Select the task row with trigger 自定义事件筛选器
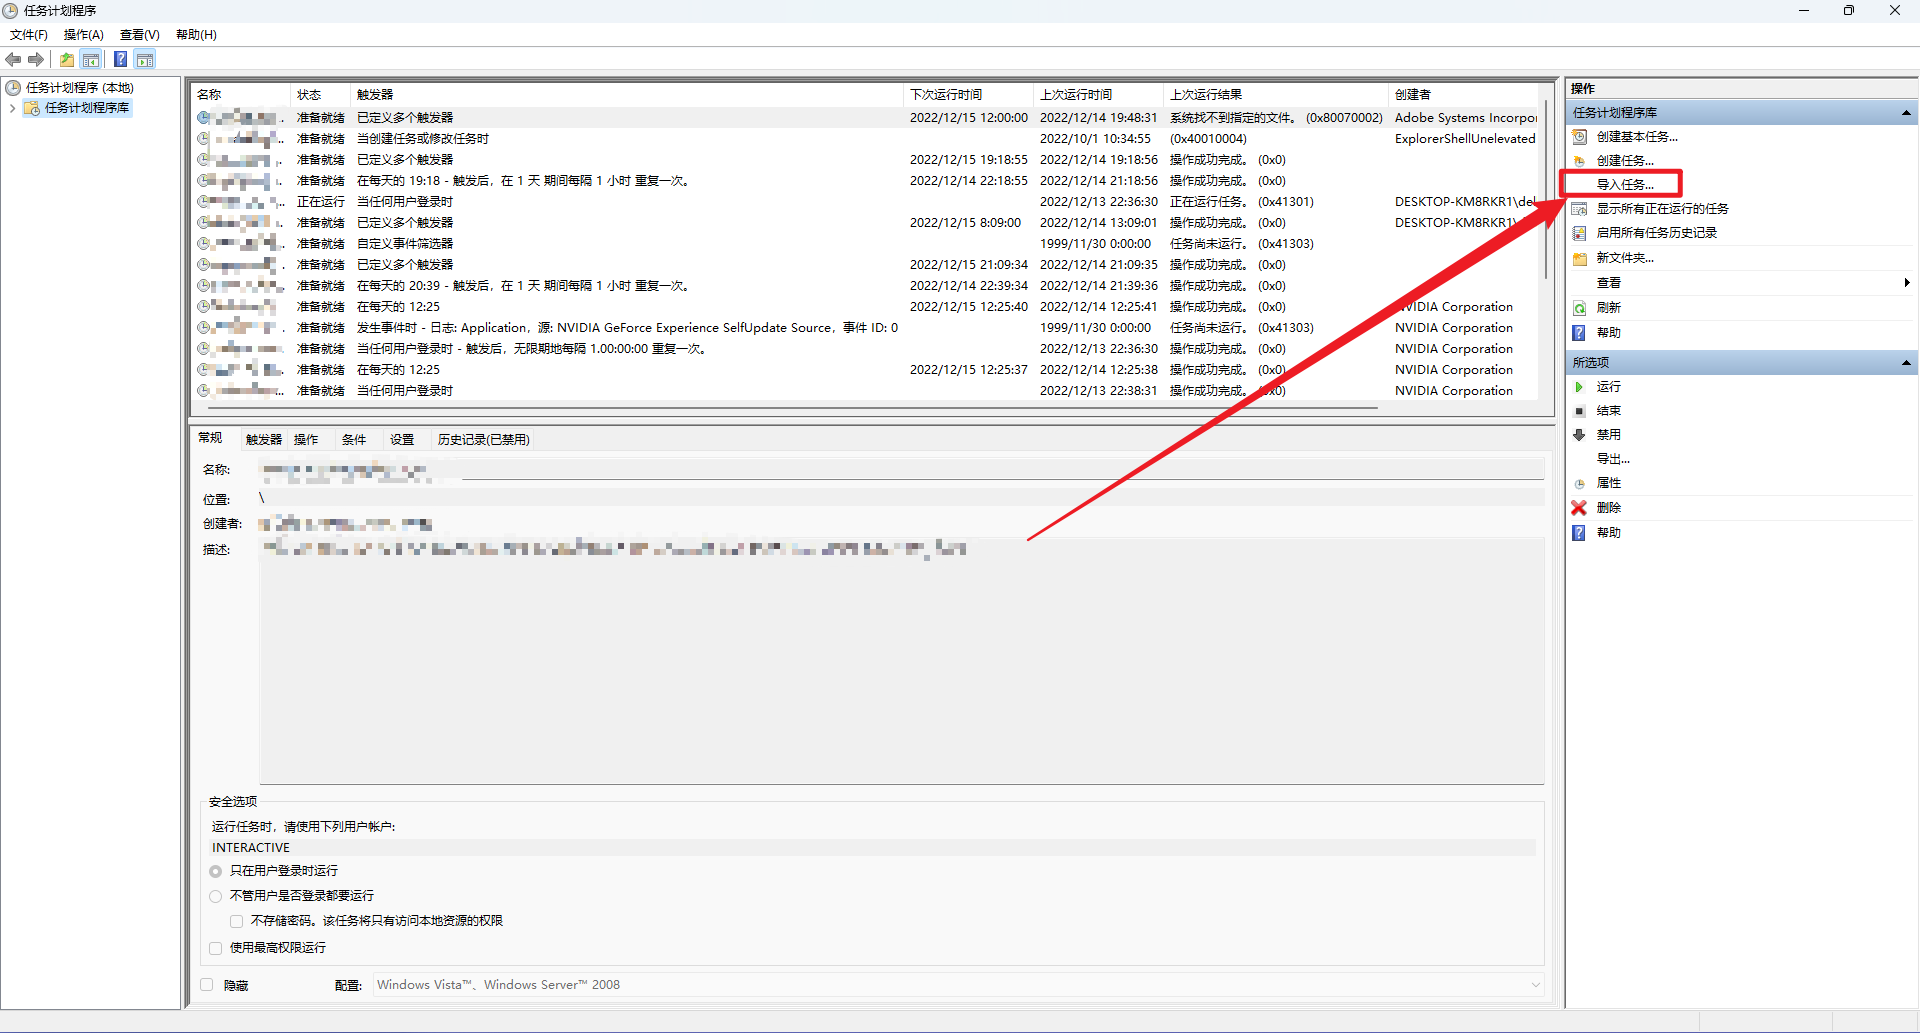This screenshot has width=1920, height=1033. pyautogui.click(x=866, y=244)
